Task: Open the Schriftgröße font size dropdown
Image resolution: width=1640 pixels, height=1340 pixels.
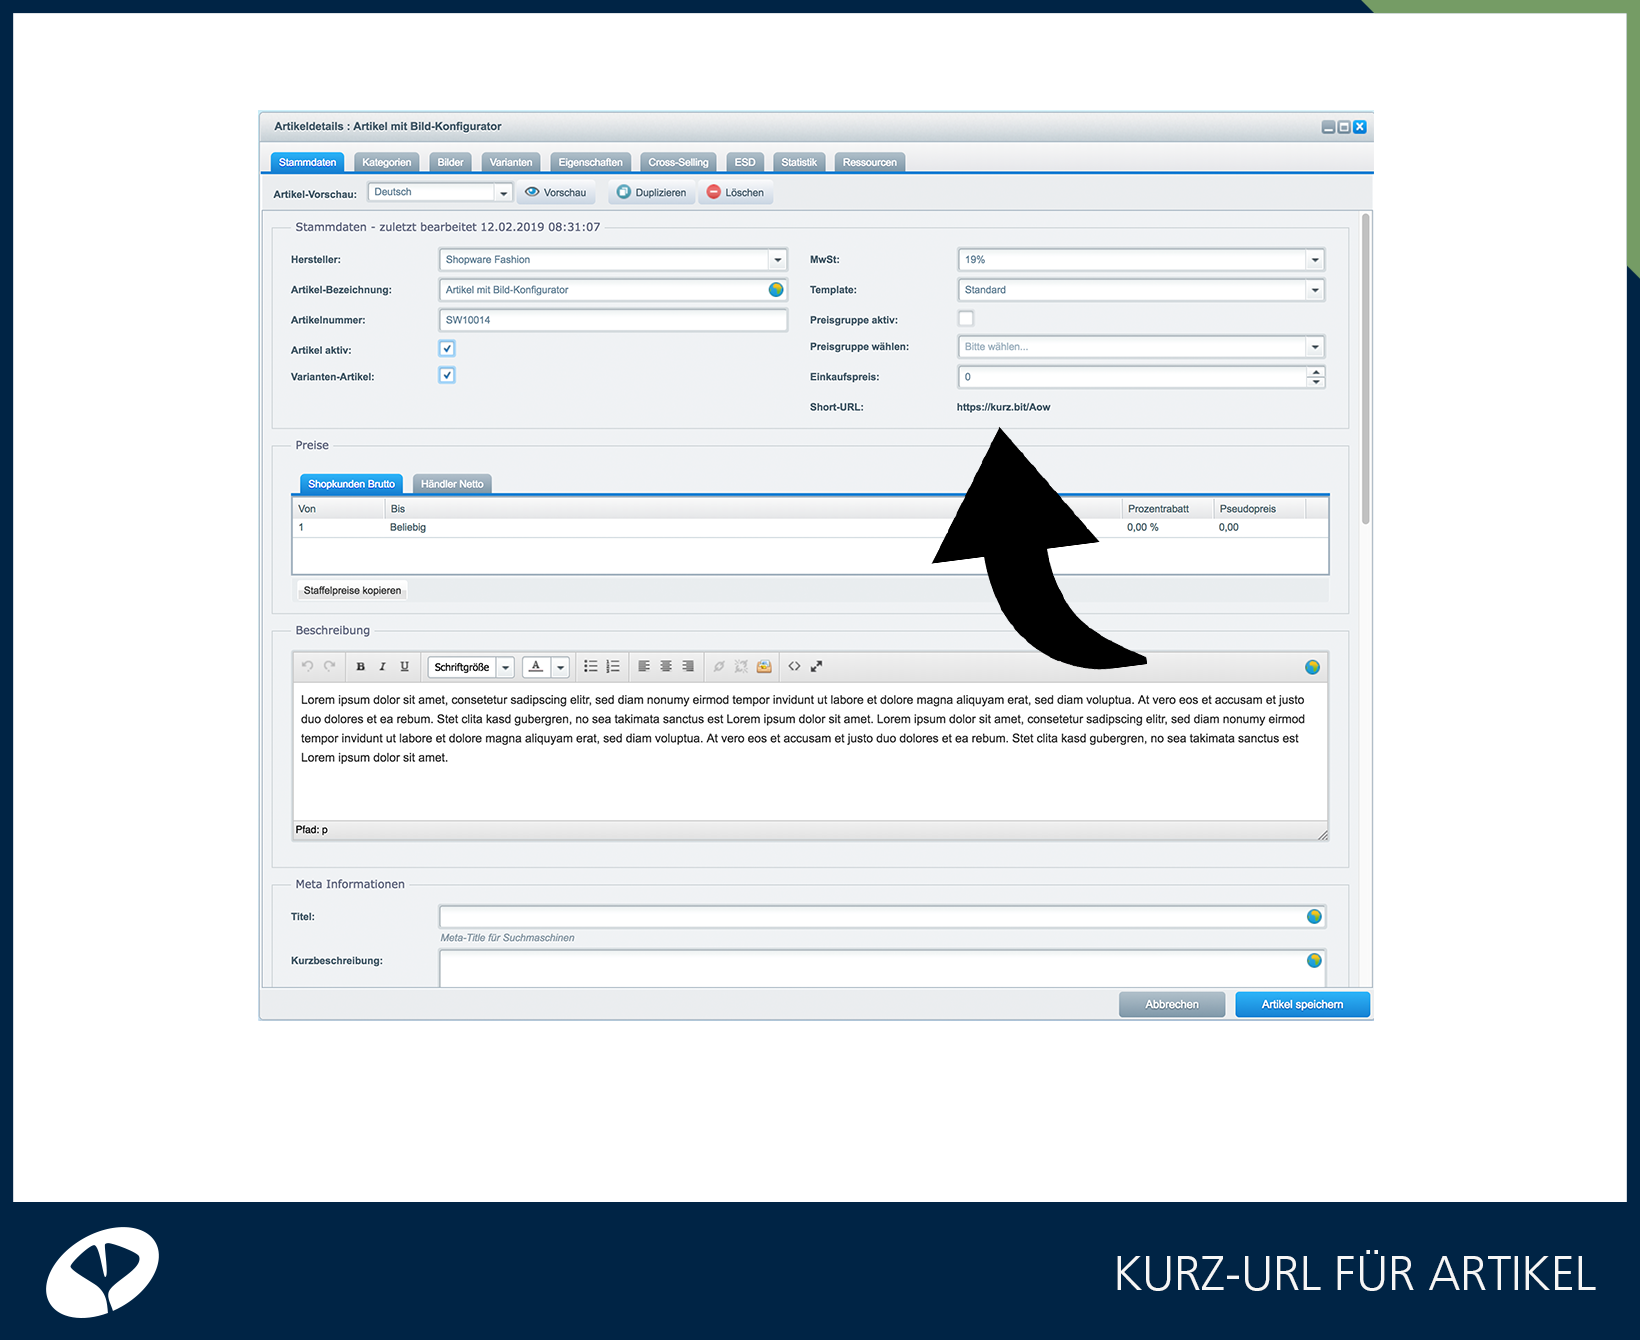Action: (x=506, y=667)
